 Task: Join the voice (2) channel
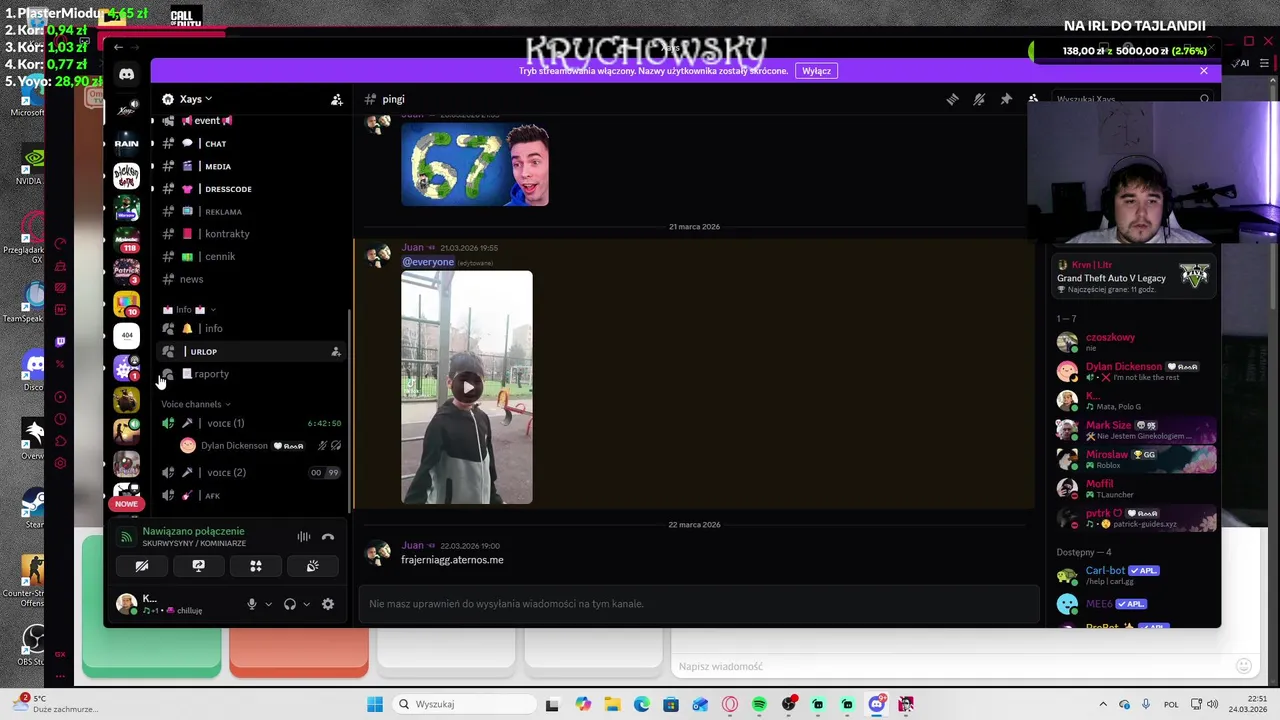[x=250, y=472]
